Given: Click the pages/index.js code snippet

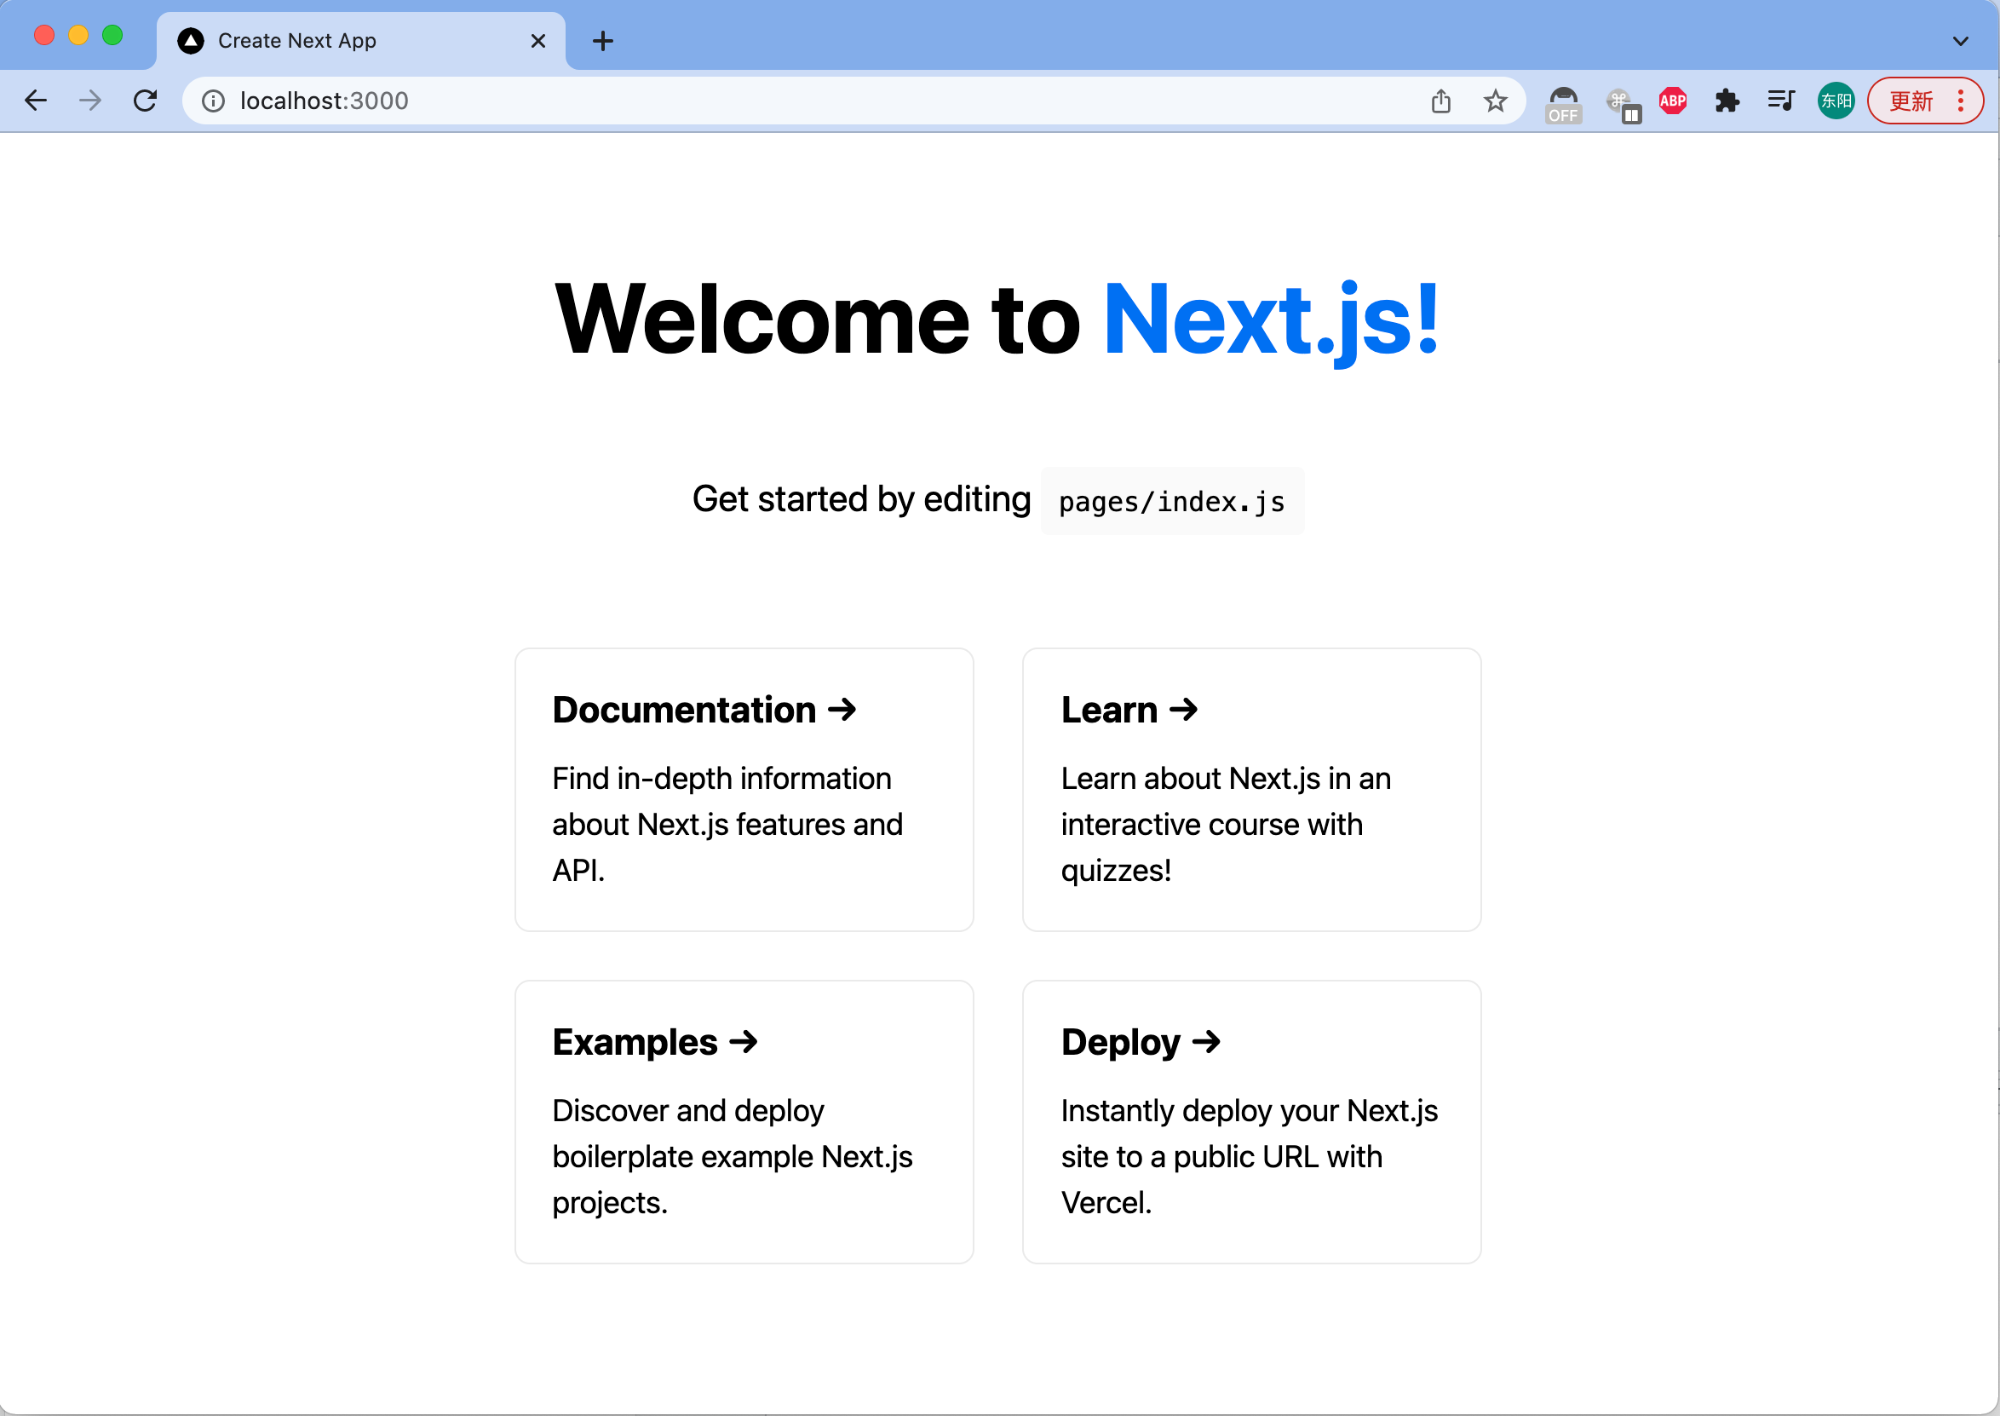Looking at the screenshot, I should tap(1172, 501).
